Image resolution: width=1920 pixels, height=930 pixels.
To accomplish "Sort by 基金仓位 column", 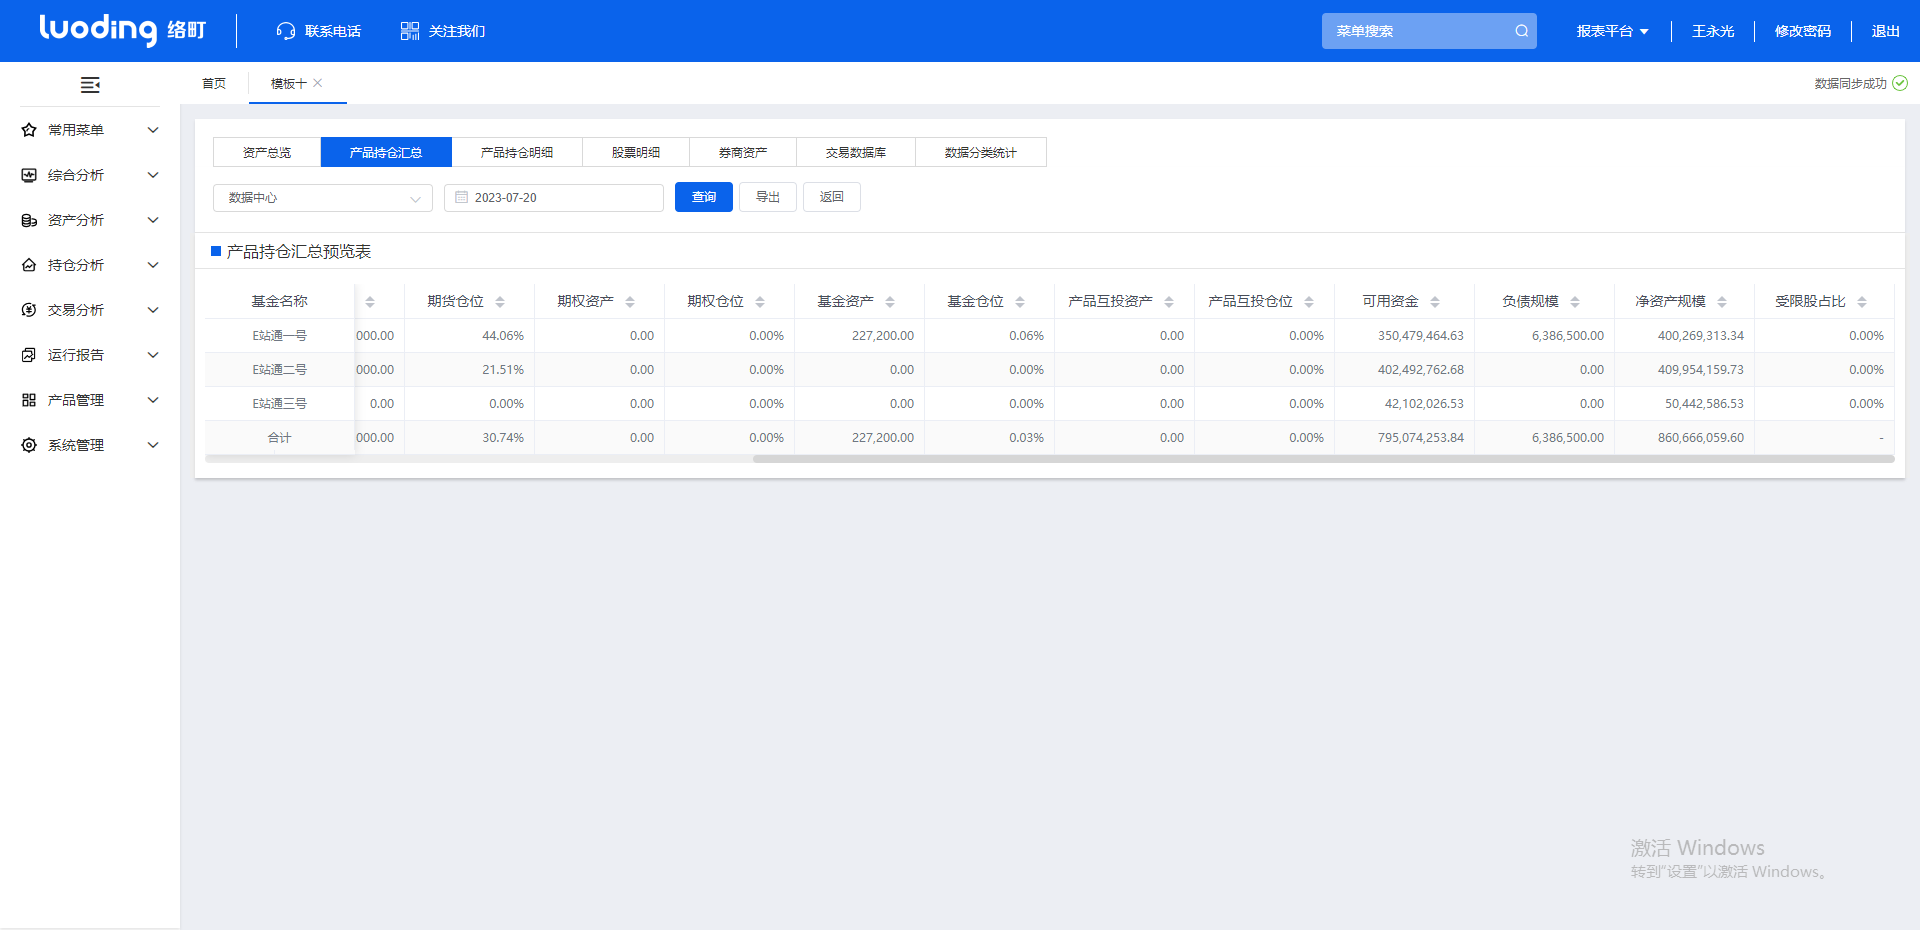I will point(1020,301).
